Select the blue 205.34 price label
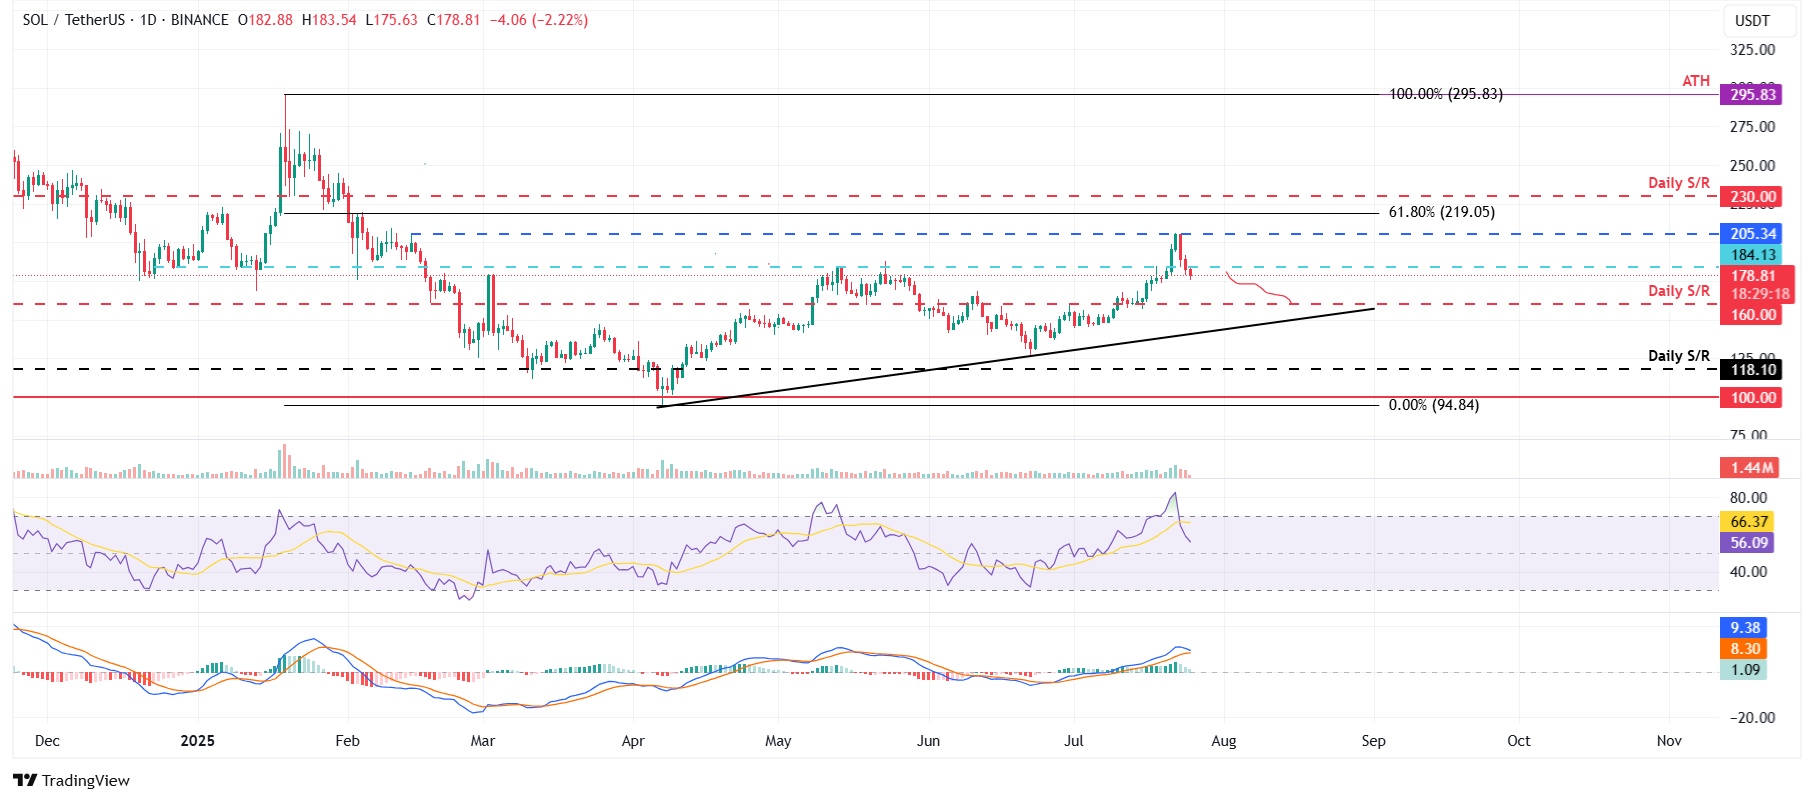This screenshot has height=802, width=1814. [1752, 234]
